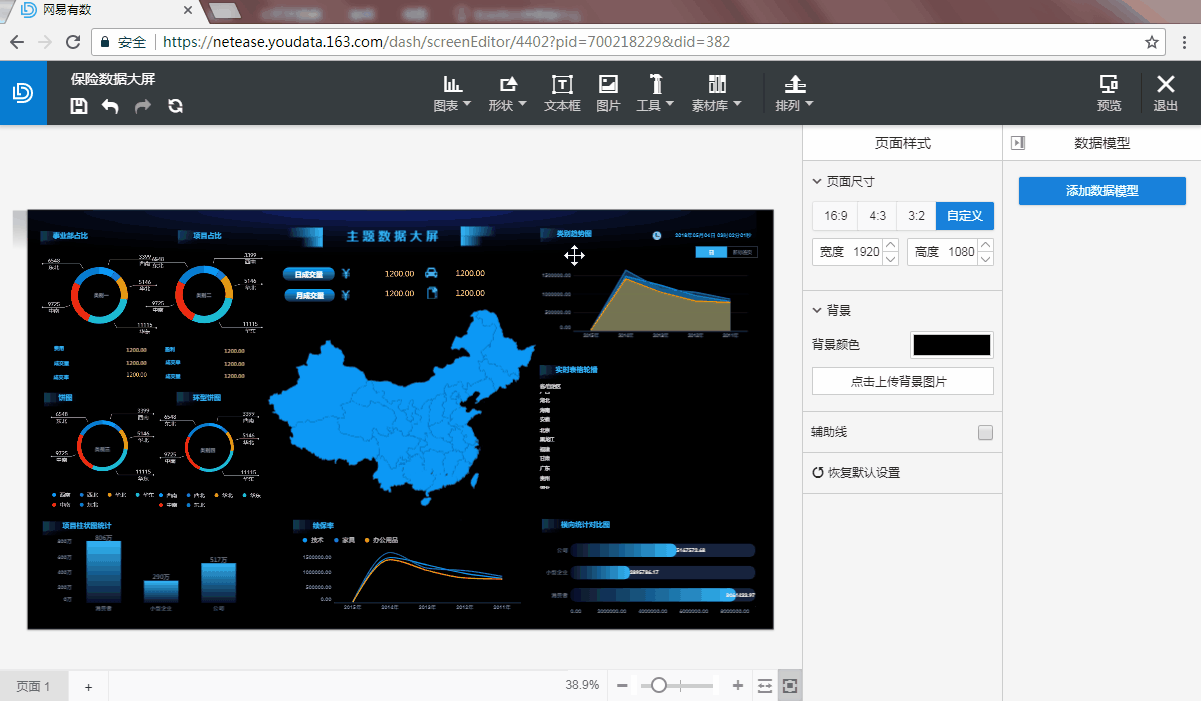Open the 素材库 material library dropdown

716,93
